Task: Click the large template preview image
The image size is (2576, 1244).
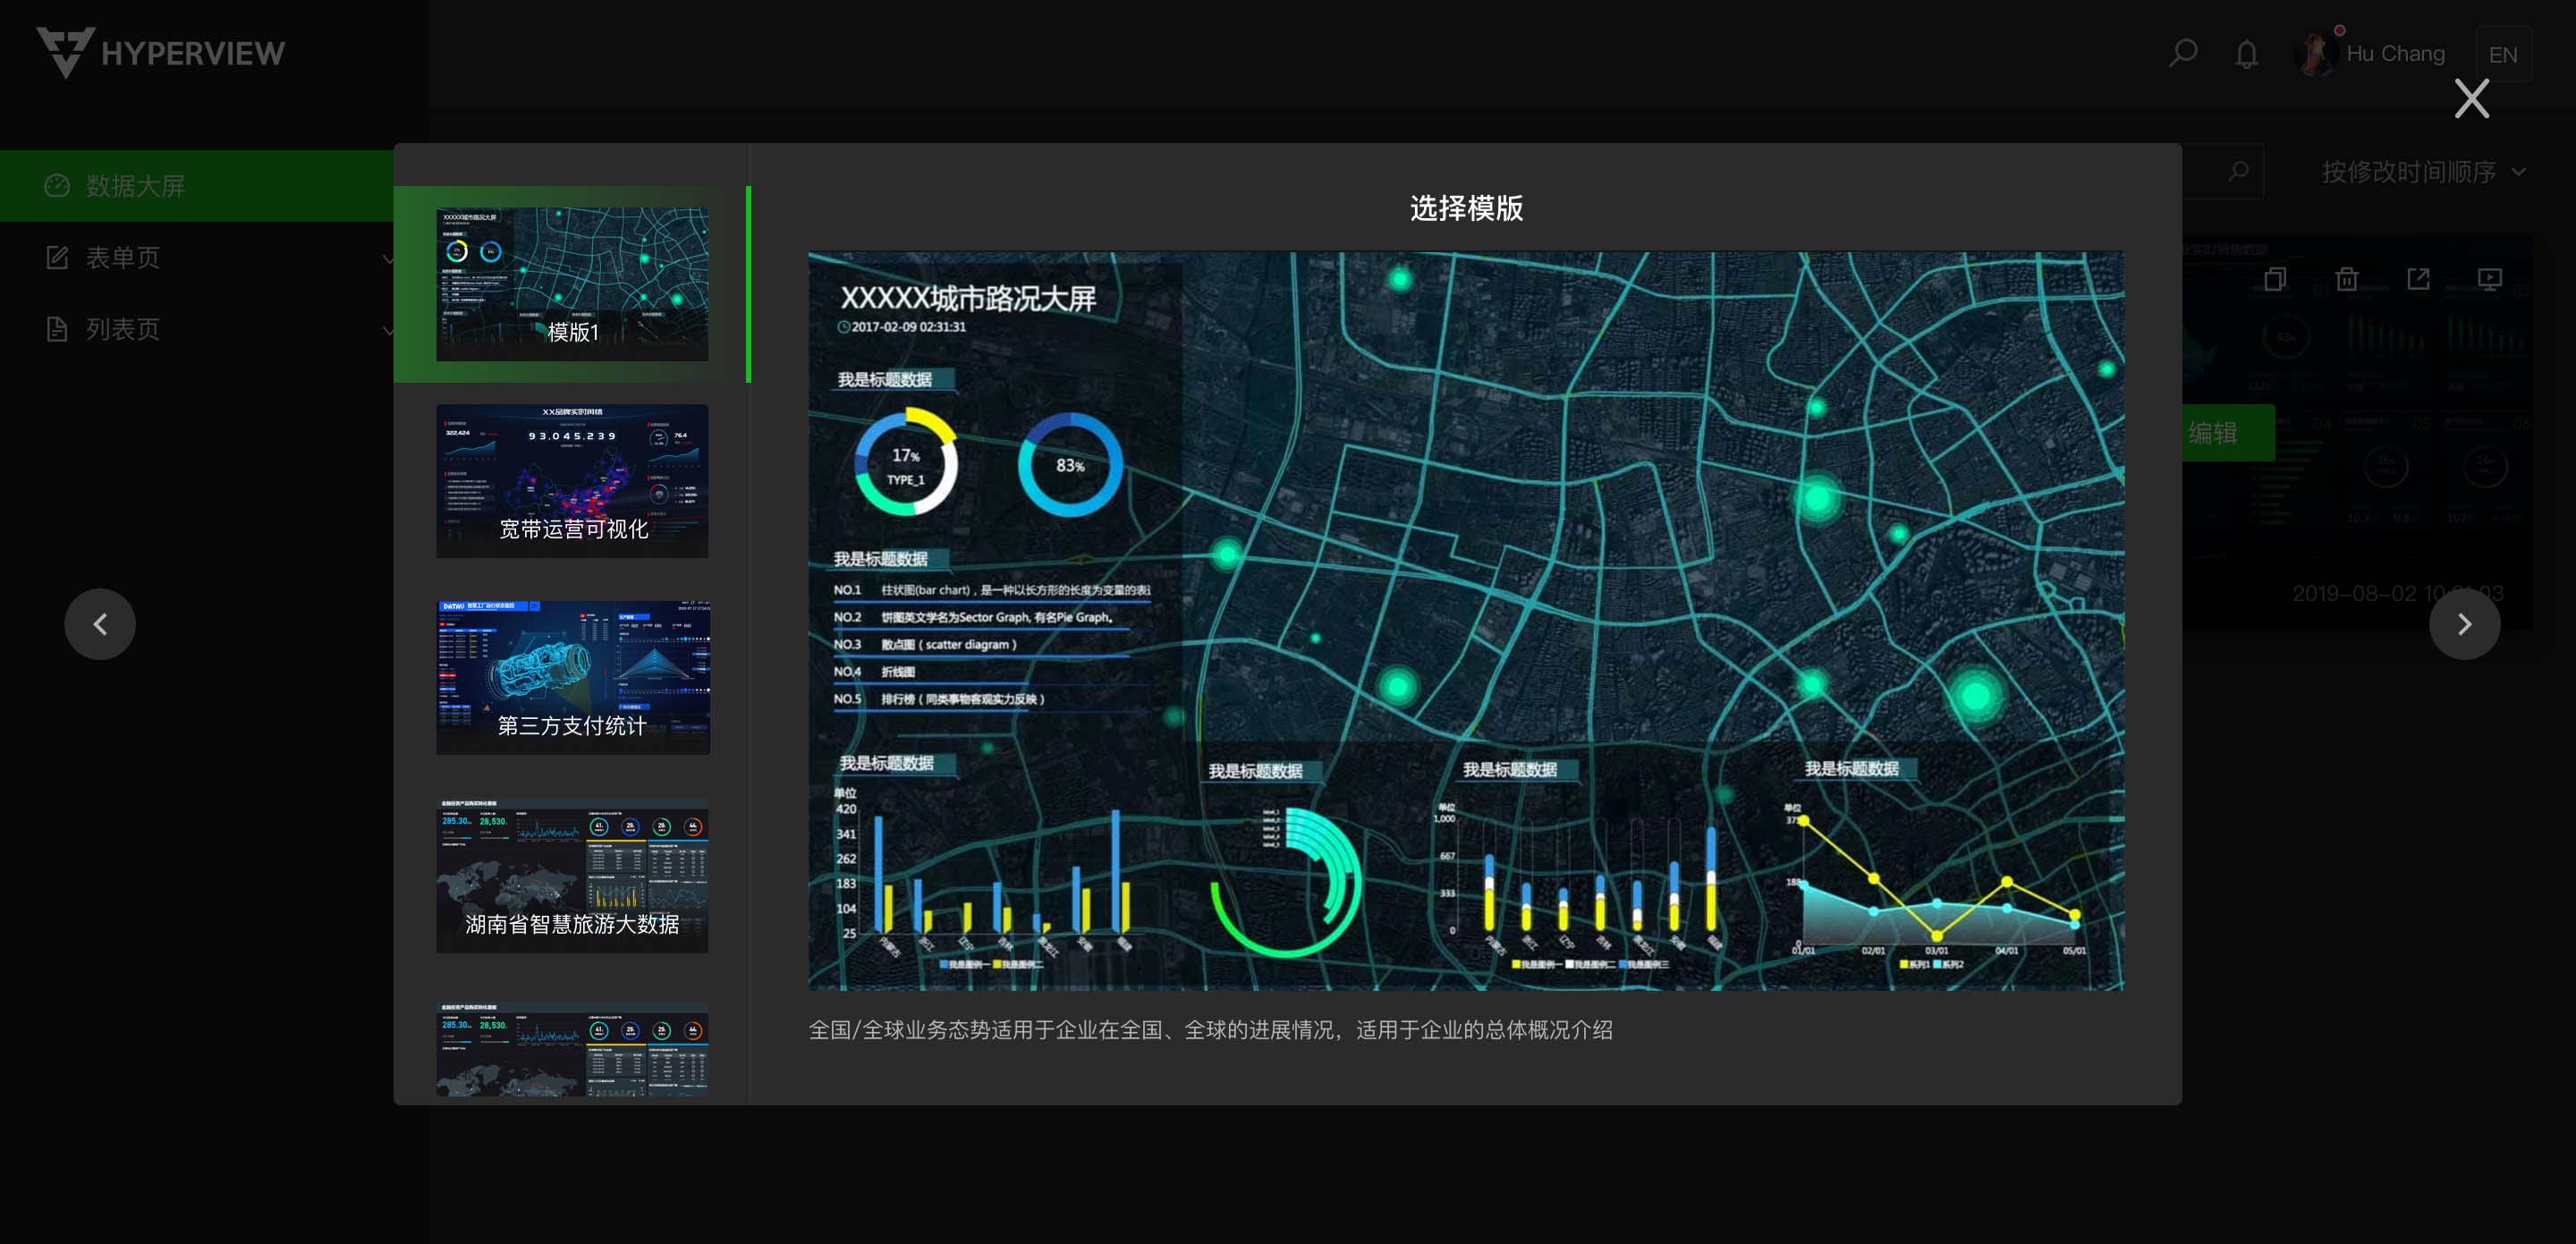Action: [x=1465, y=620]
